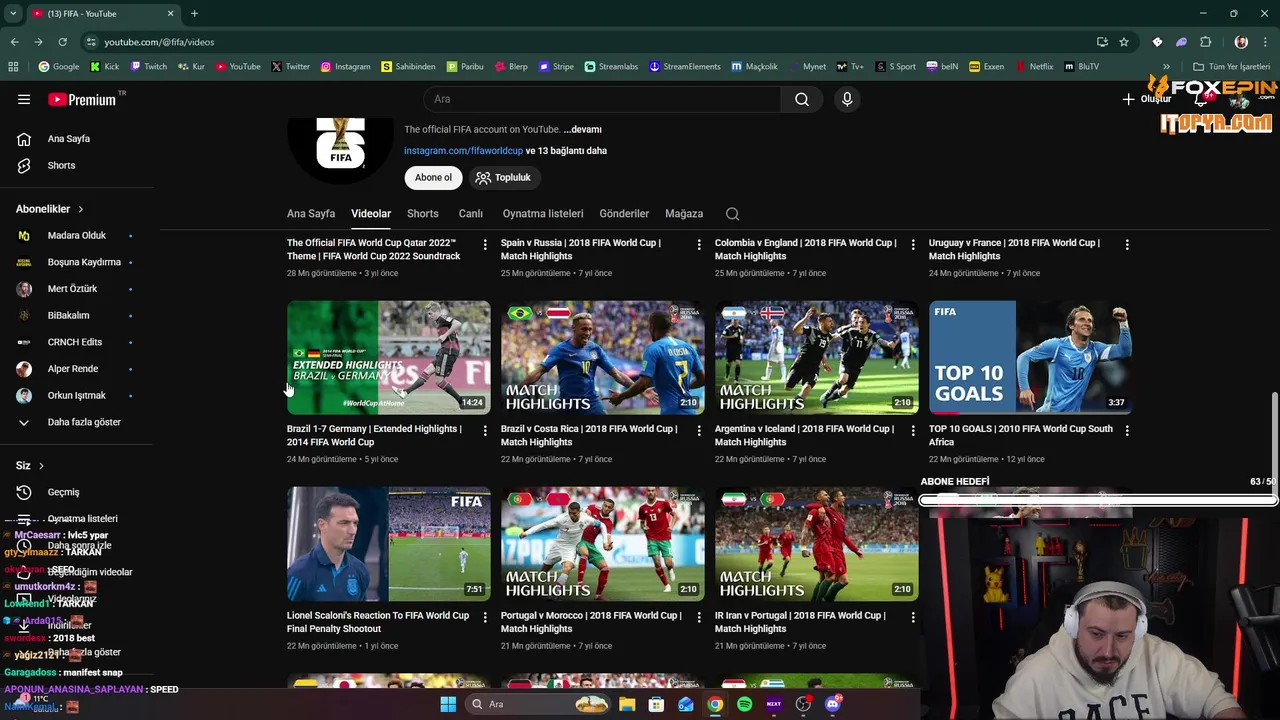Open a new browser tab
Image resolution: width=1280 pixels, height=720 pixels.
click(194, 13)
